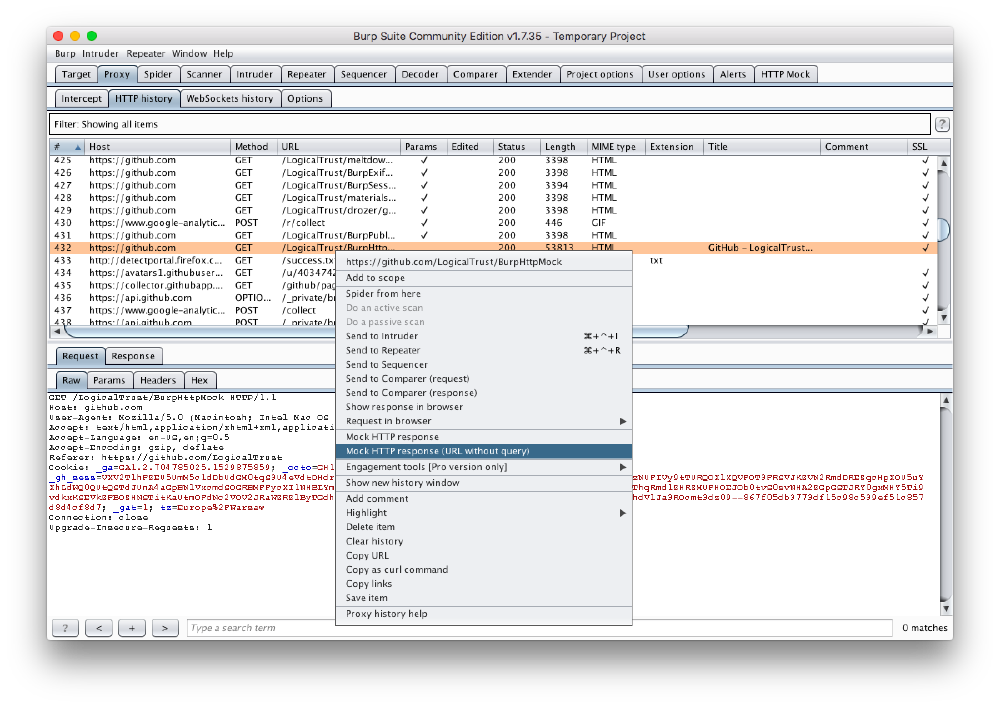Click the SSL checkmark on row 436
1000x707 pixels.
(x=925, y=298)
